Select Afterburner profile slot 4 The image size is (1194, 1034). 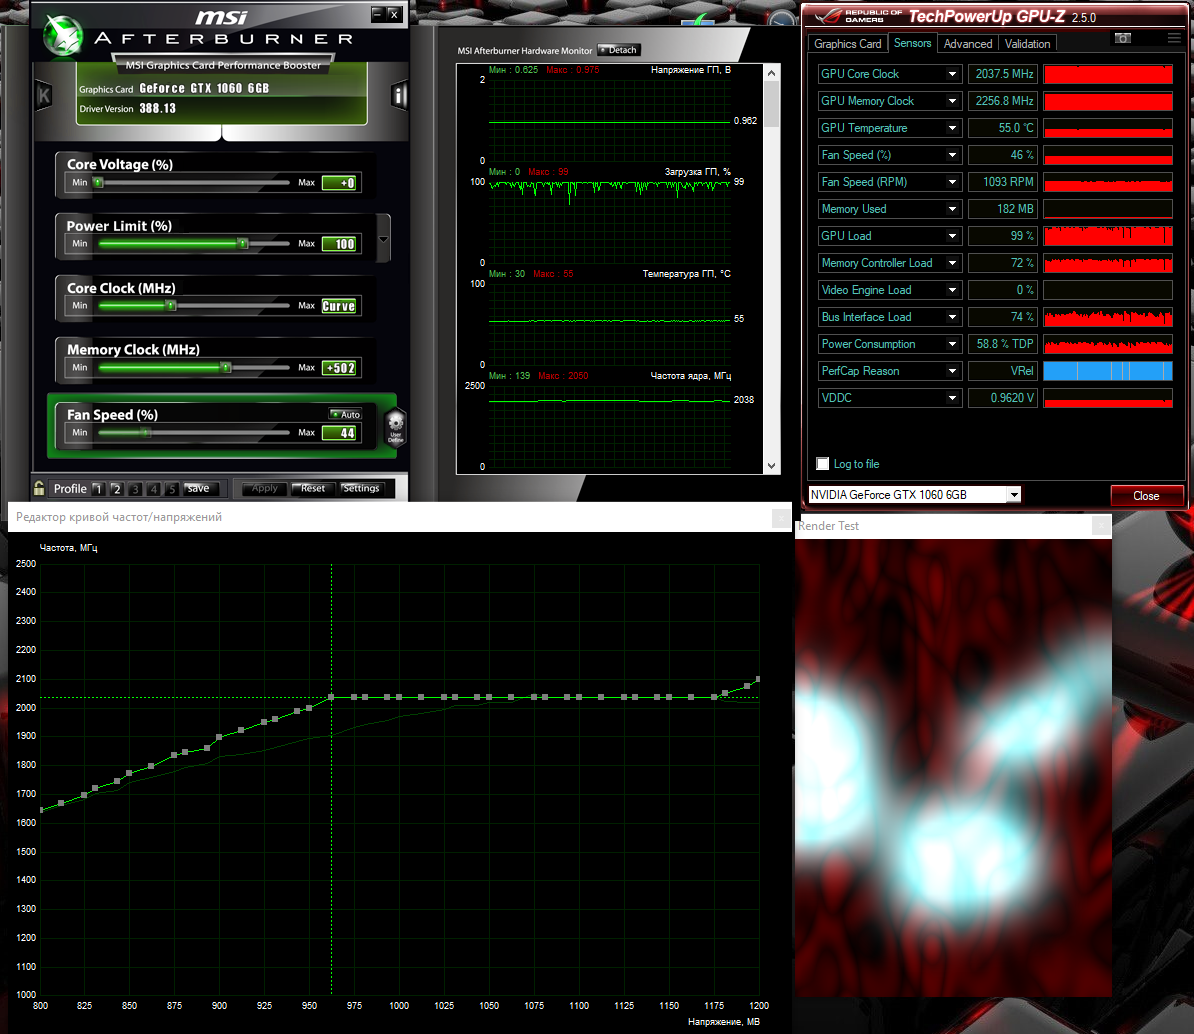(153, 489)
